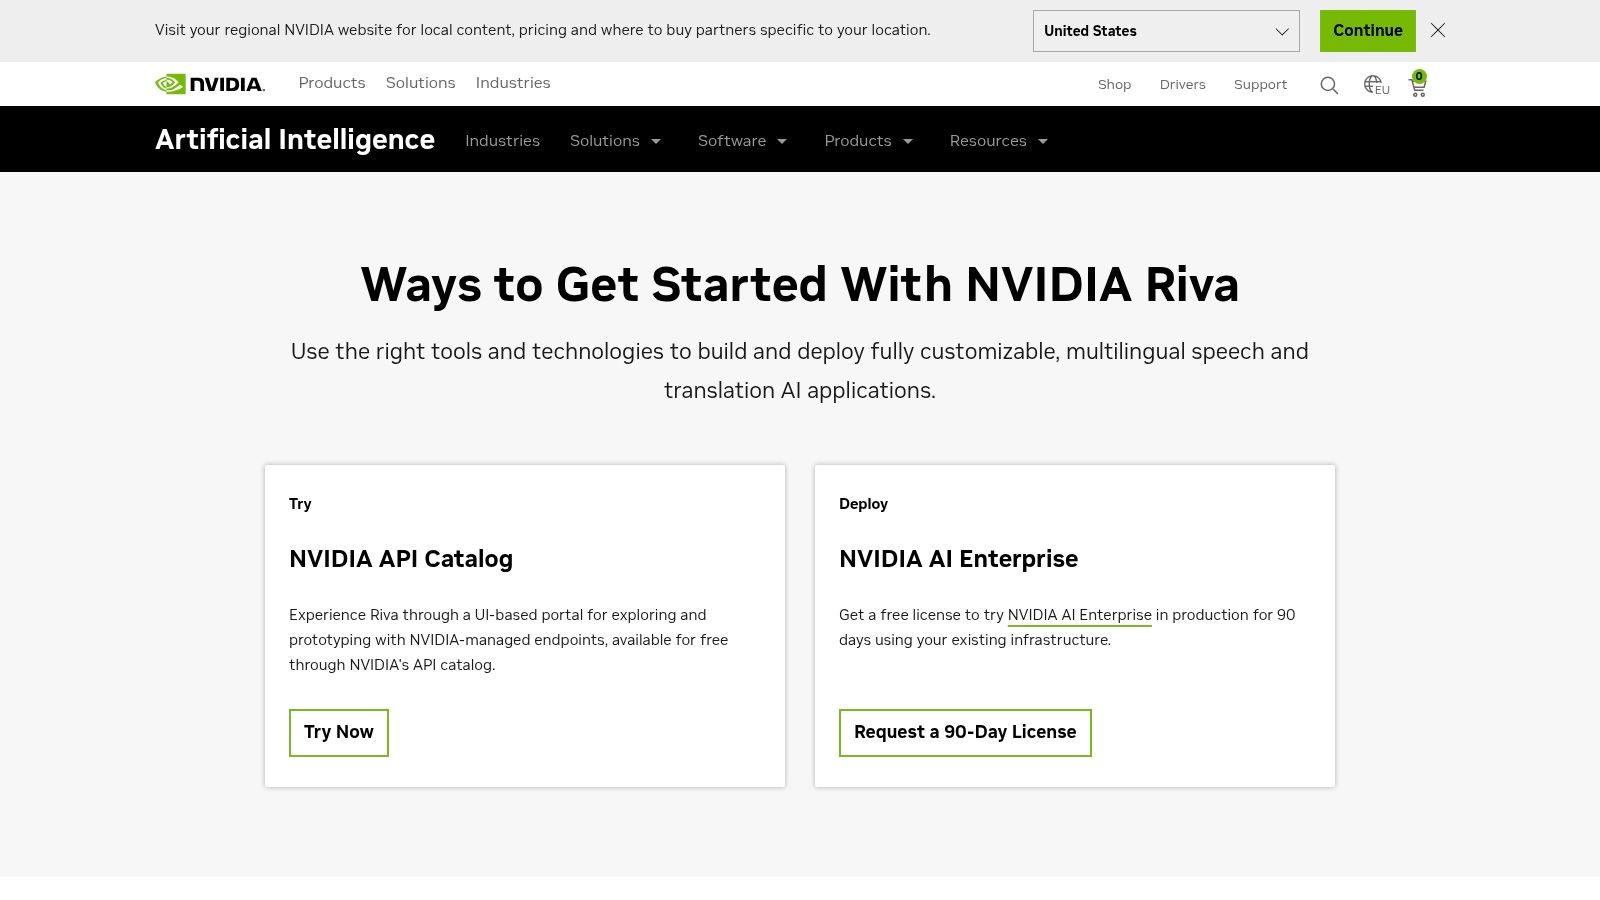Expand the Resources dropdown menu
1600x900 pixels.
point(998,141)
